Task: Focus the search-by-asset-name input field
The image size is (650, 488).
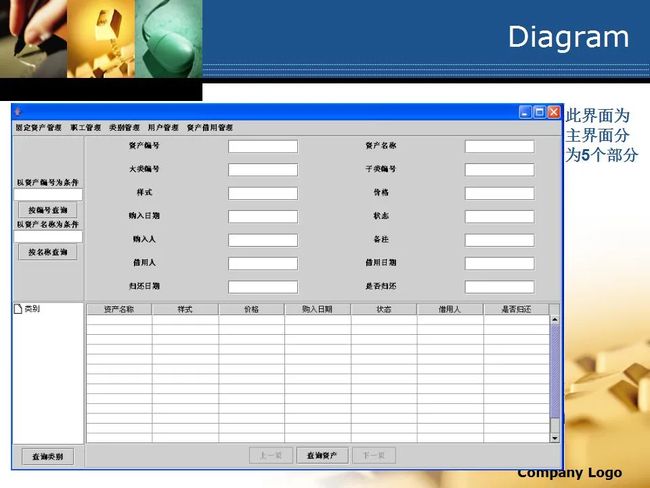Action: (49, 237)
